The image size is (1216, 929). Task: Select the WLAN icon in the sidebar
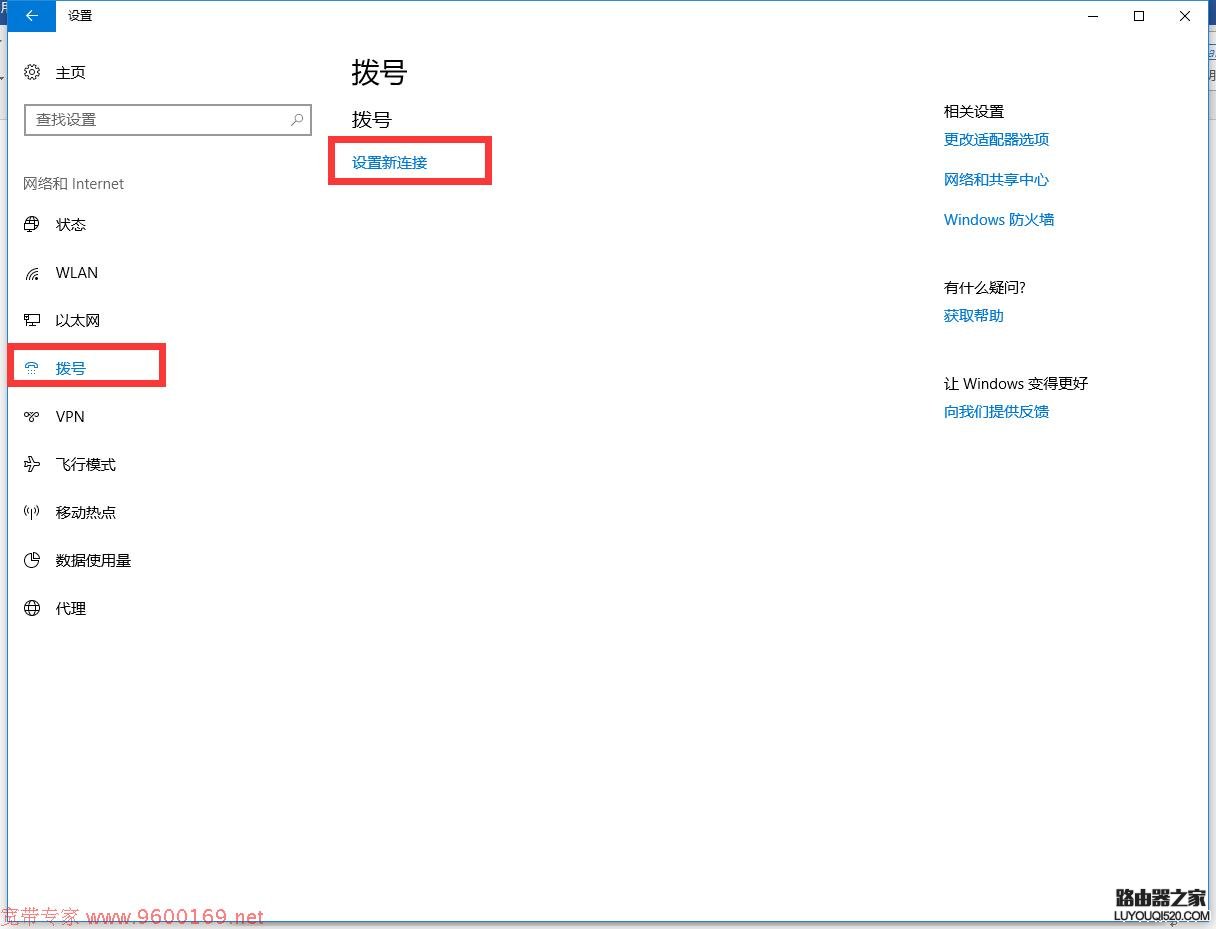[32, 272]
